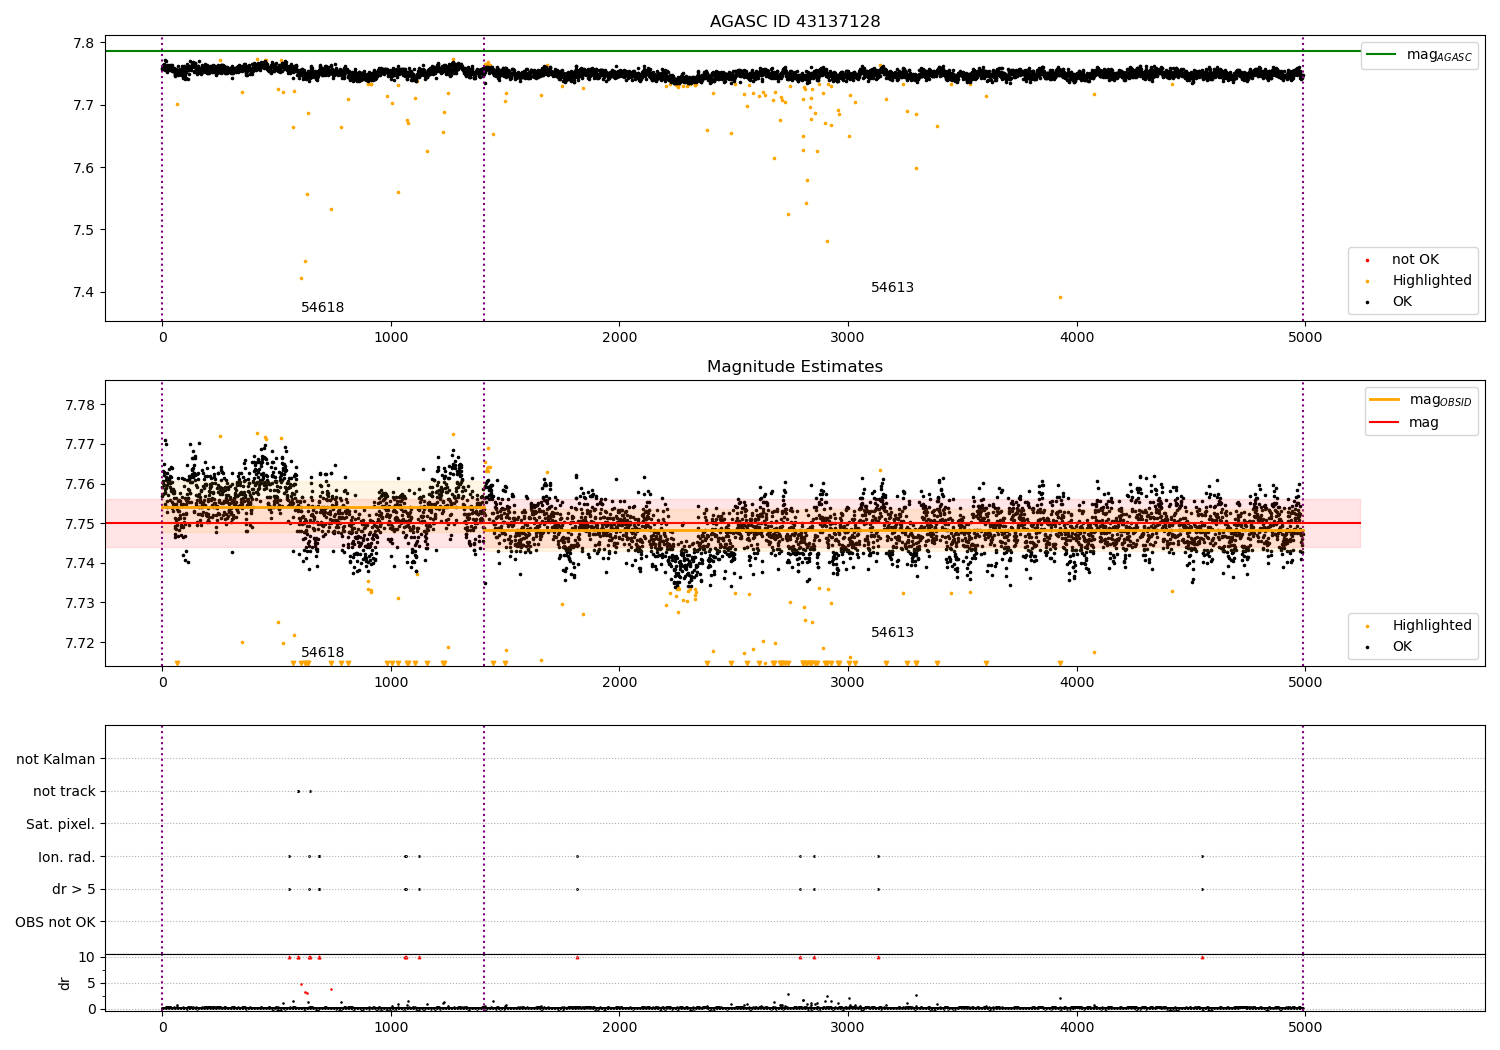The height and width of the screenshot is (1050, 1500).
Task: Click the '7.4' y-axis tick label
Action: pyautogui.click(x=84, y=293)
